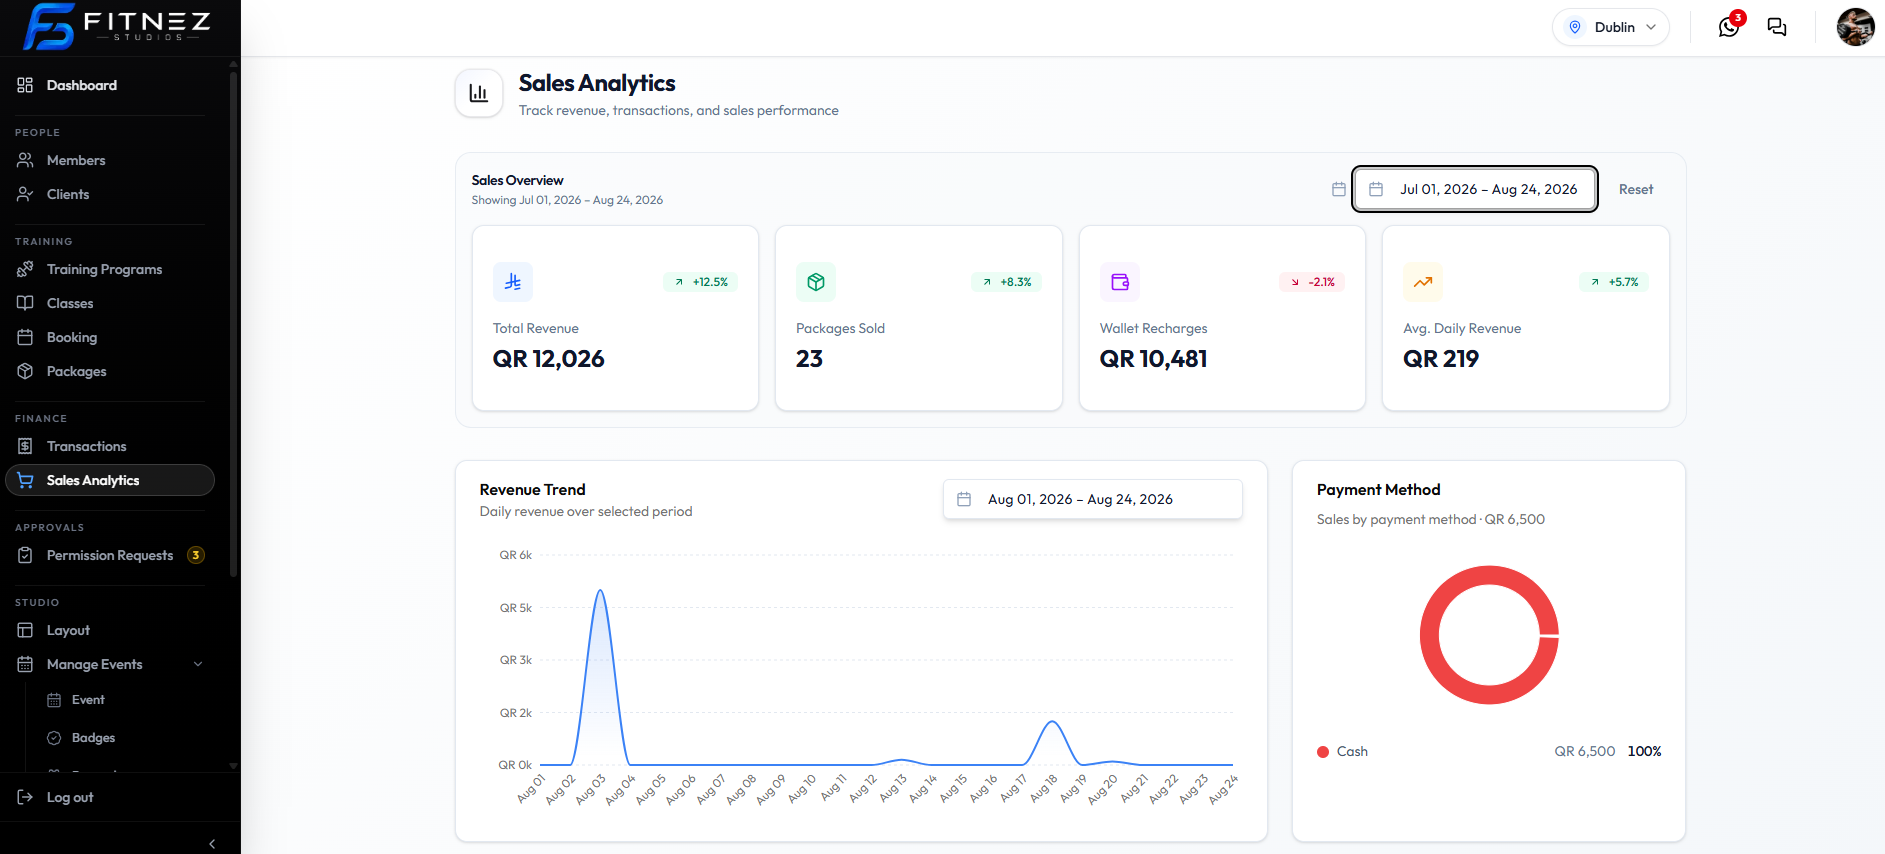Click the Fitnez Studios logo

coord(117,27)
